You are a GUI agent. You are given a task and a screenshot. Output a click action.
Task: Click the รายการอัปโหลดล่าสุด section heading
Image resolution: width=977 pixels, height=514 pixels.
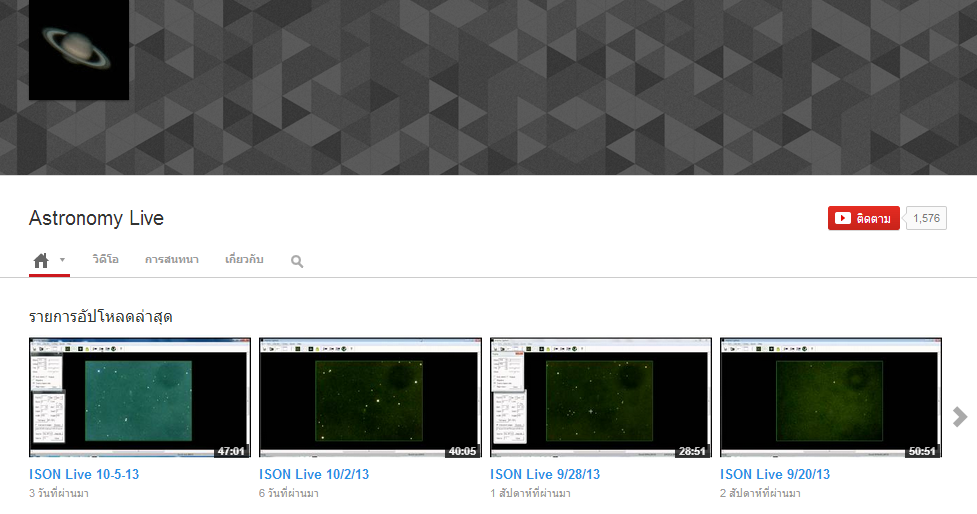point(101,317)
